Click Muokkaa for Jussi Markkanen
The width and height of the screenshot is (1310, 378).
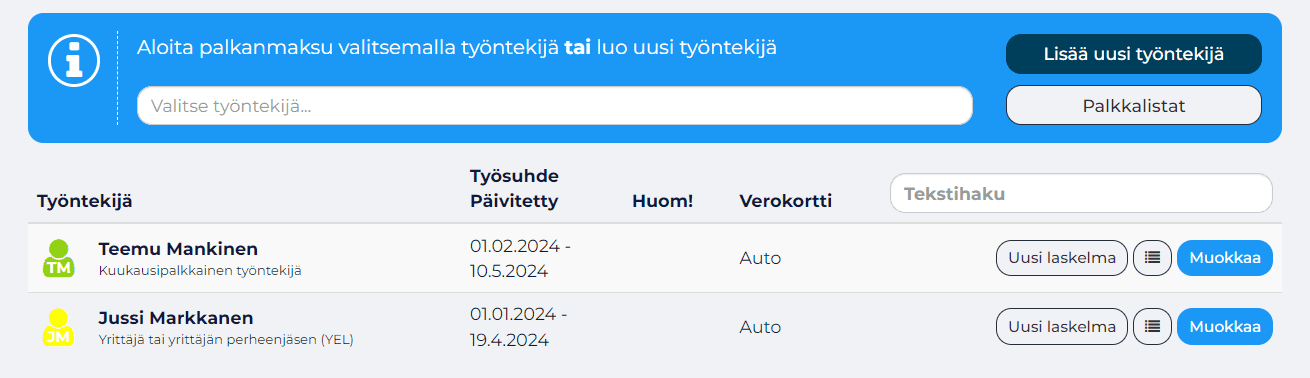click(1224, 326)
